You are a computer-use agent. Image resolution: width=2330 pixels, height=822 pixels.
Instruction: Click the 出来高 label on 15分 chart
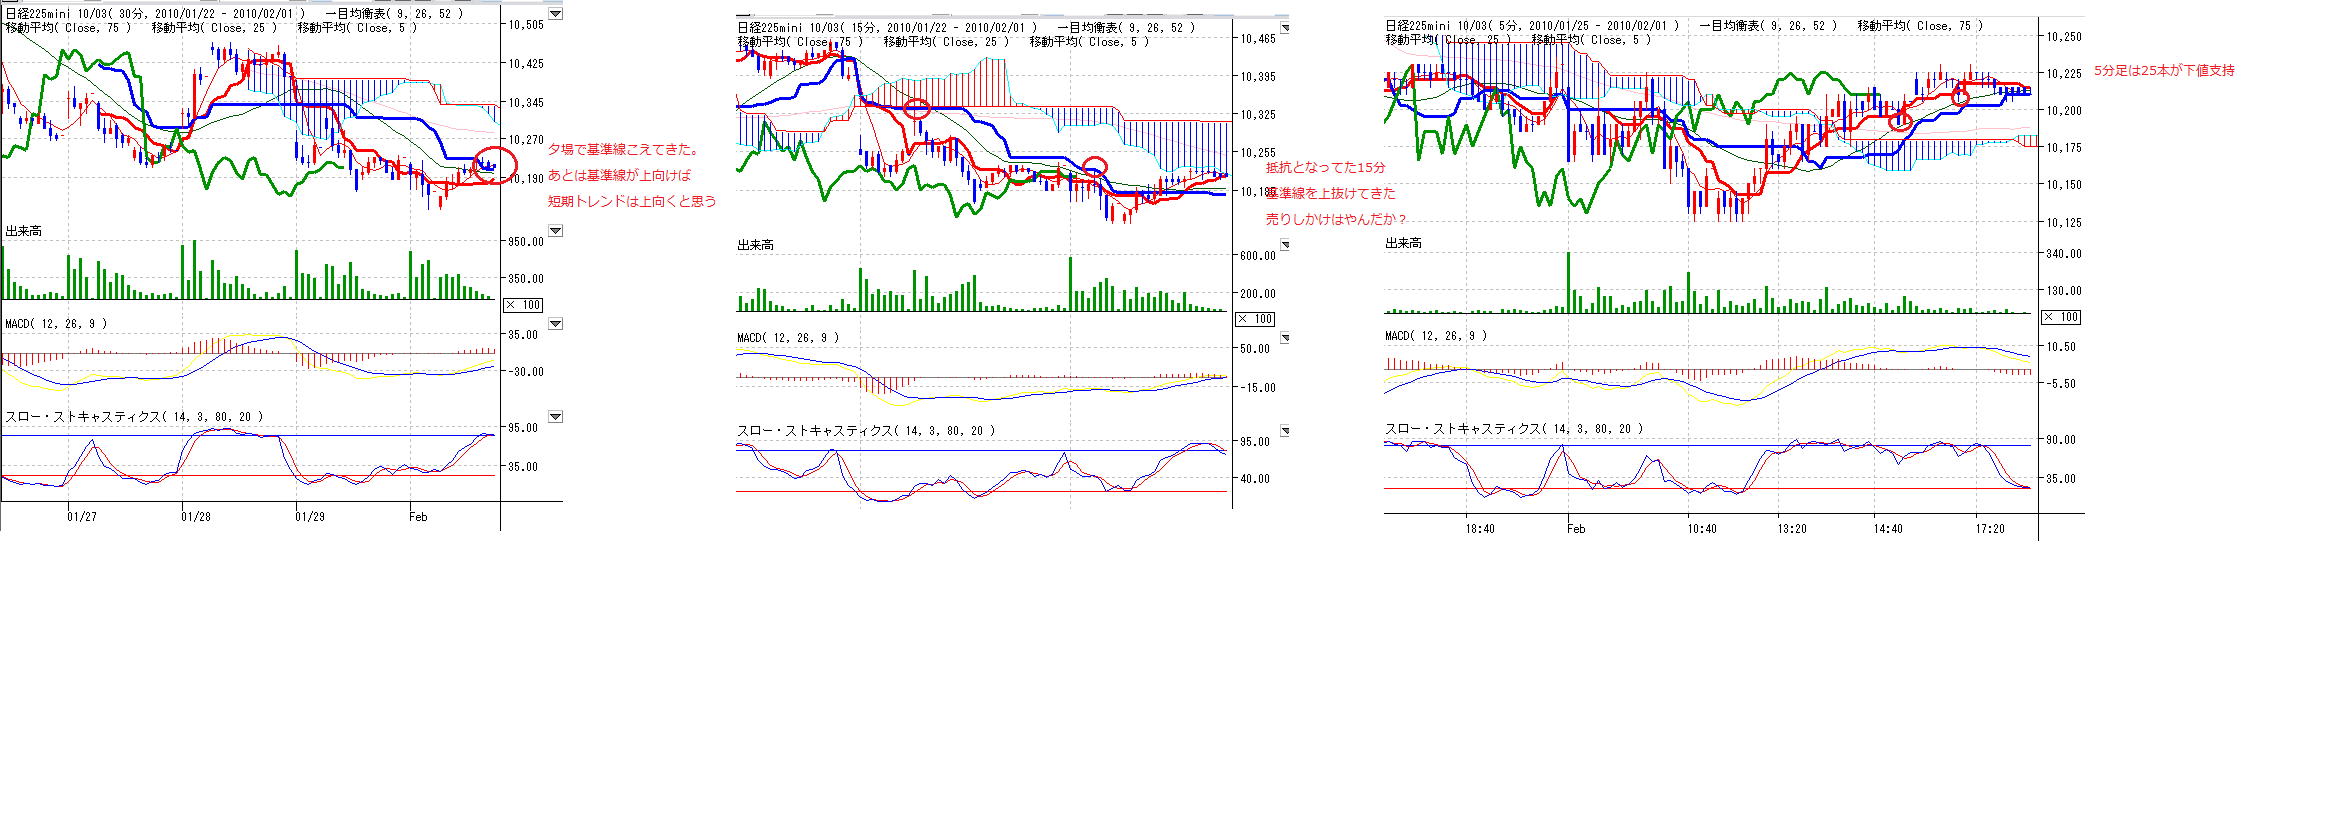pos(755,245)
